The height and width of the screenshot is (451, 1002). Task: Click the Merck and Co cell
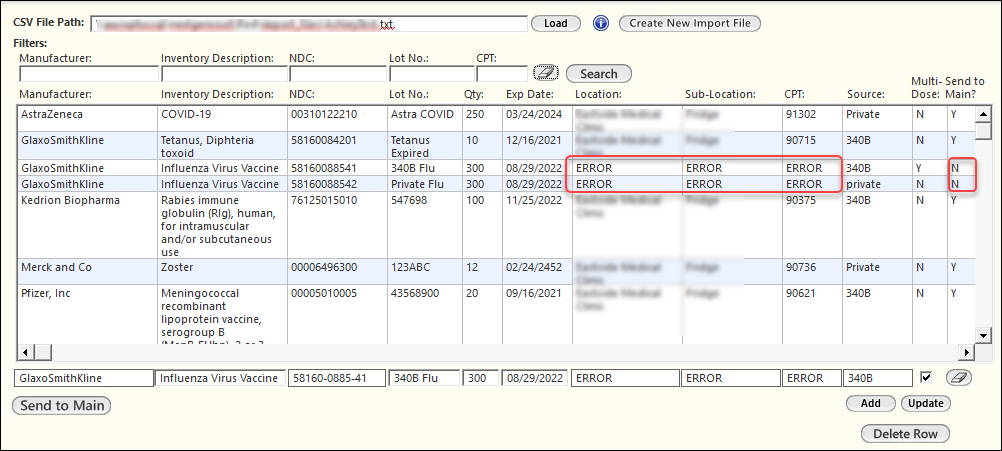coord(88,271)
